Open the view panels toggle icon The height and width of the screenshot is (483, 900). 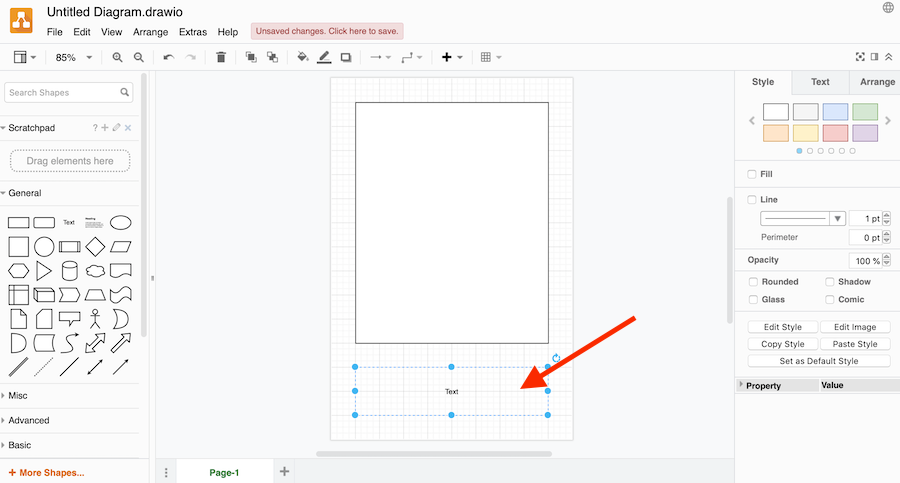point(25,57)
